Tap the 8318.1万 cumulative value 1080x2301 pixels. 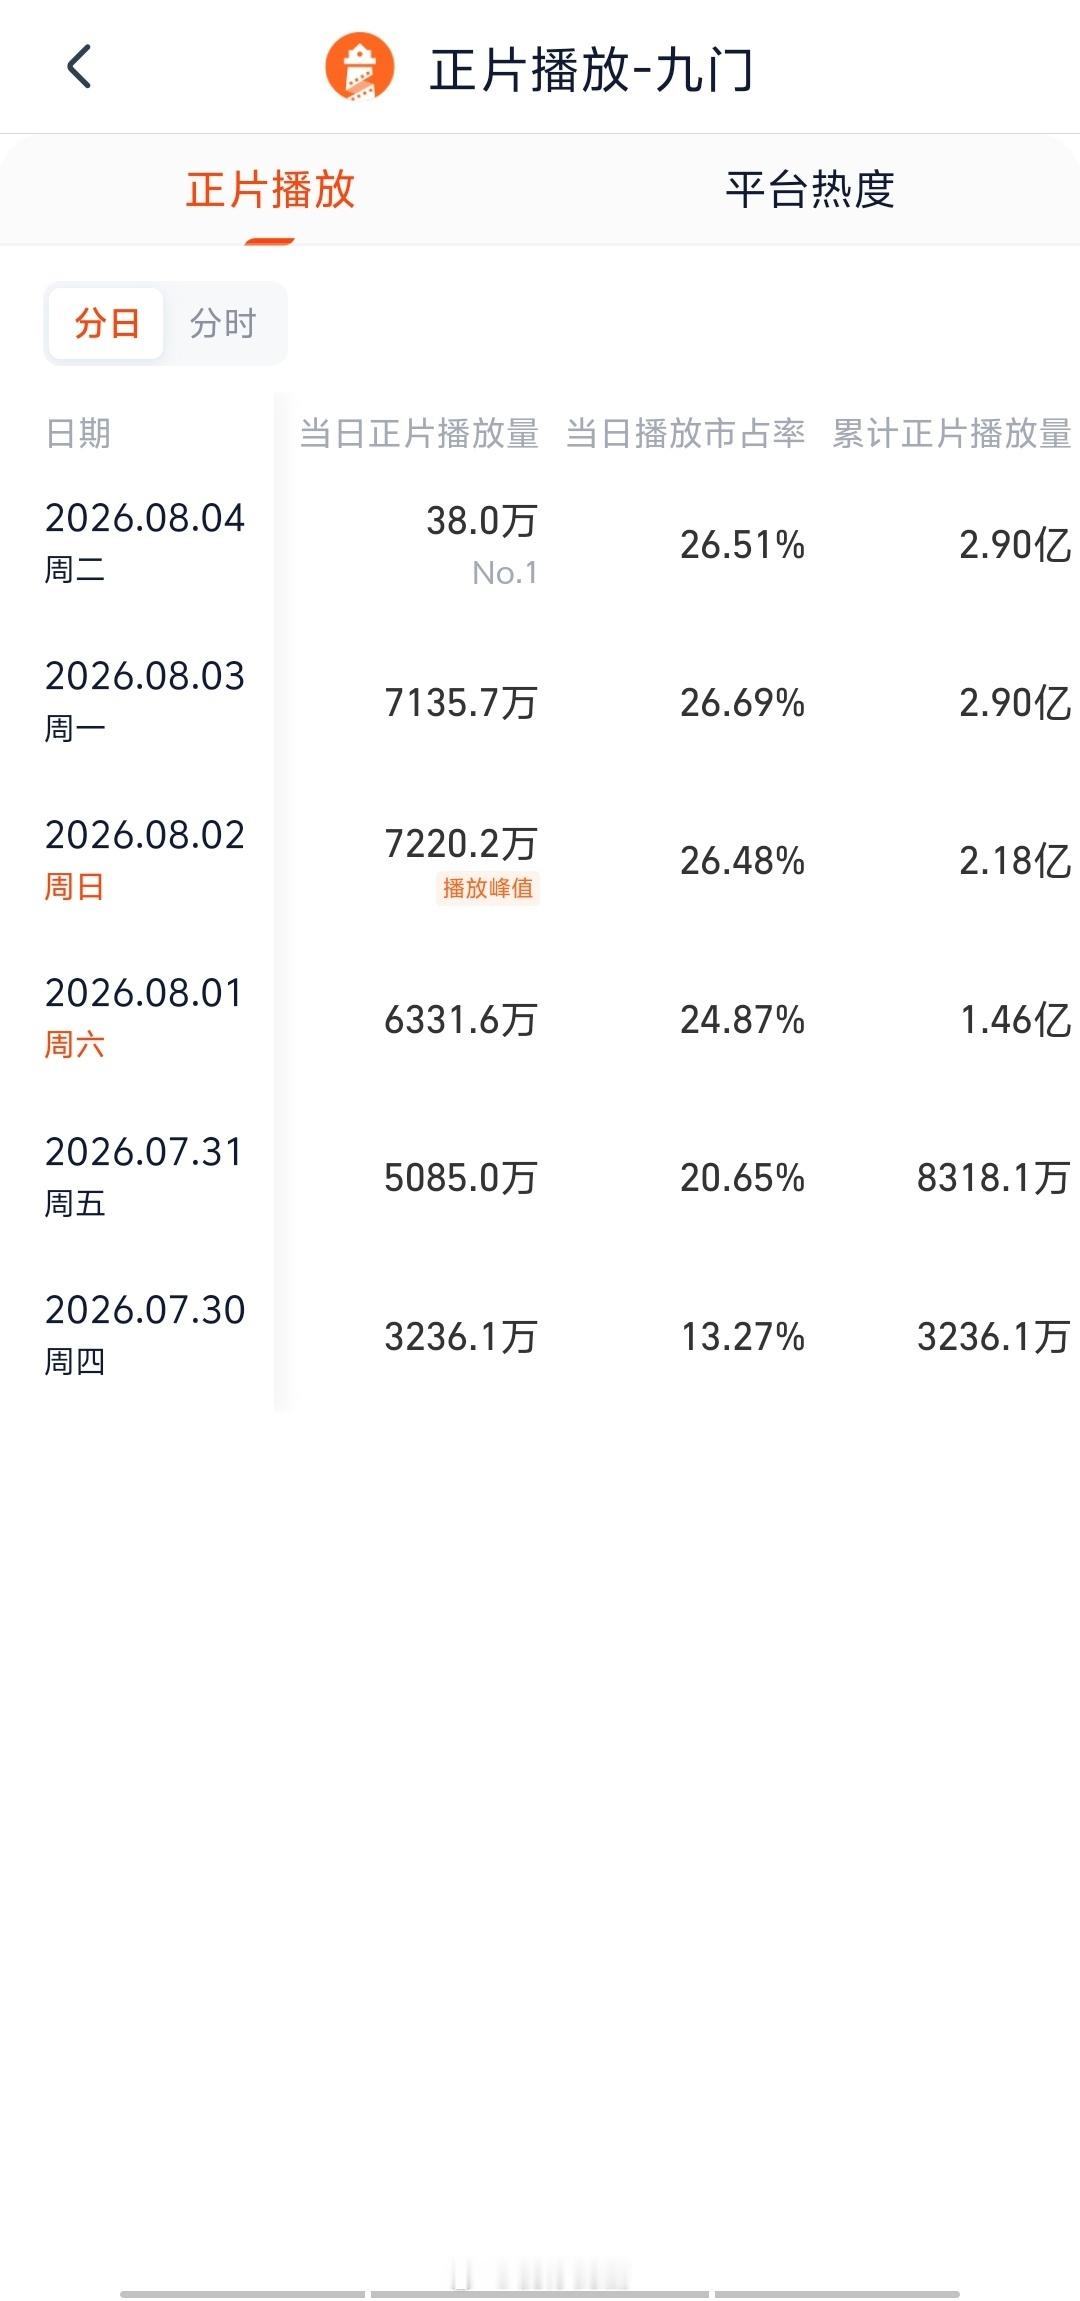point(994,1178)
